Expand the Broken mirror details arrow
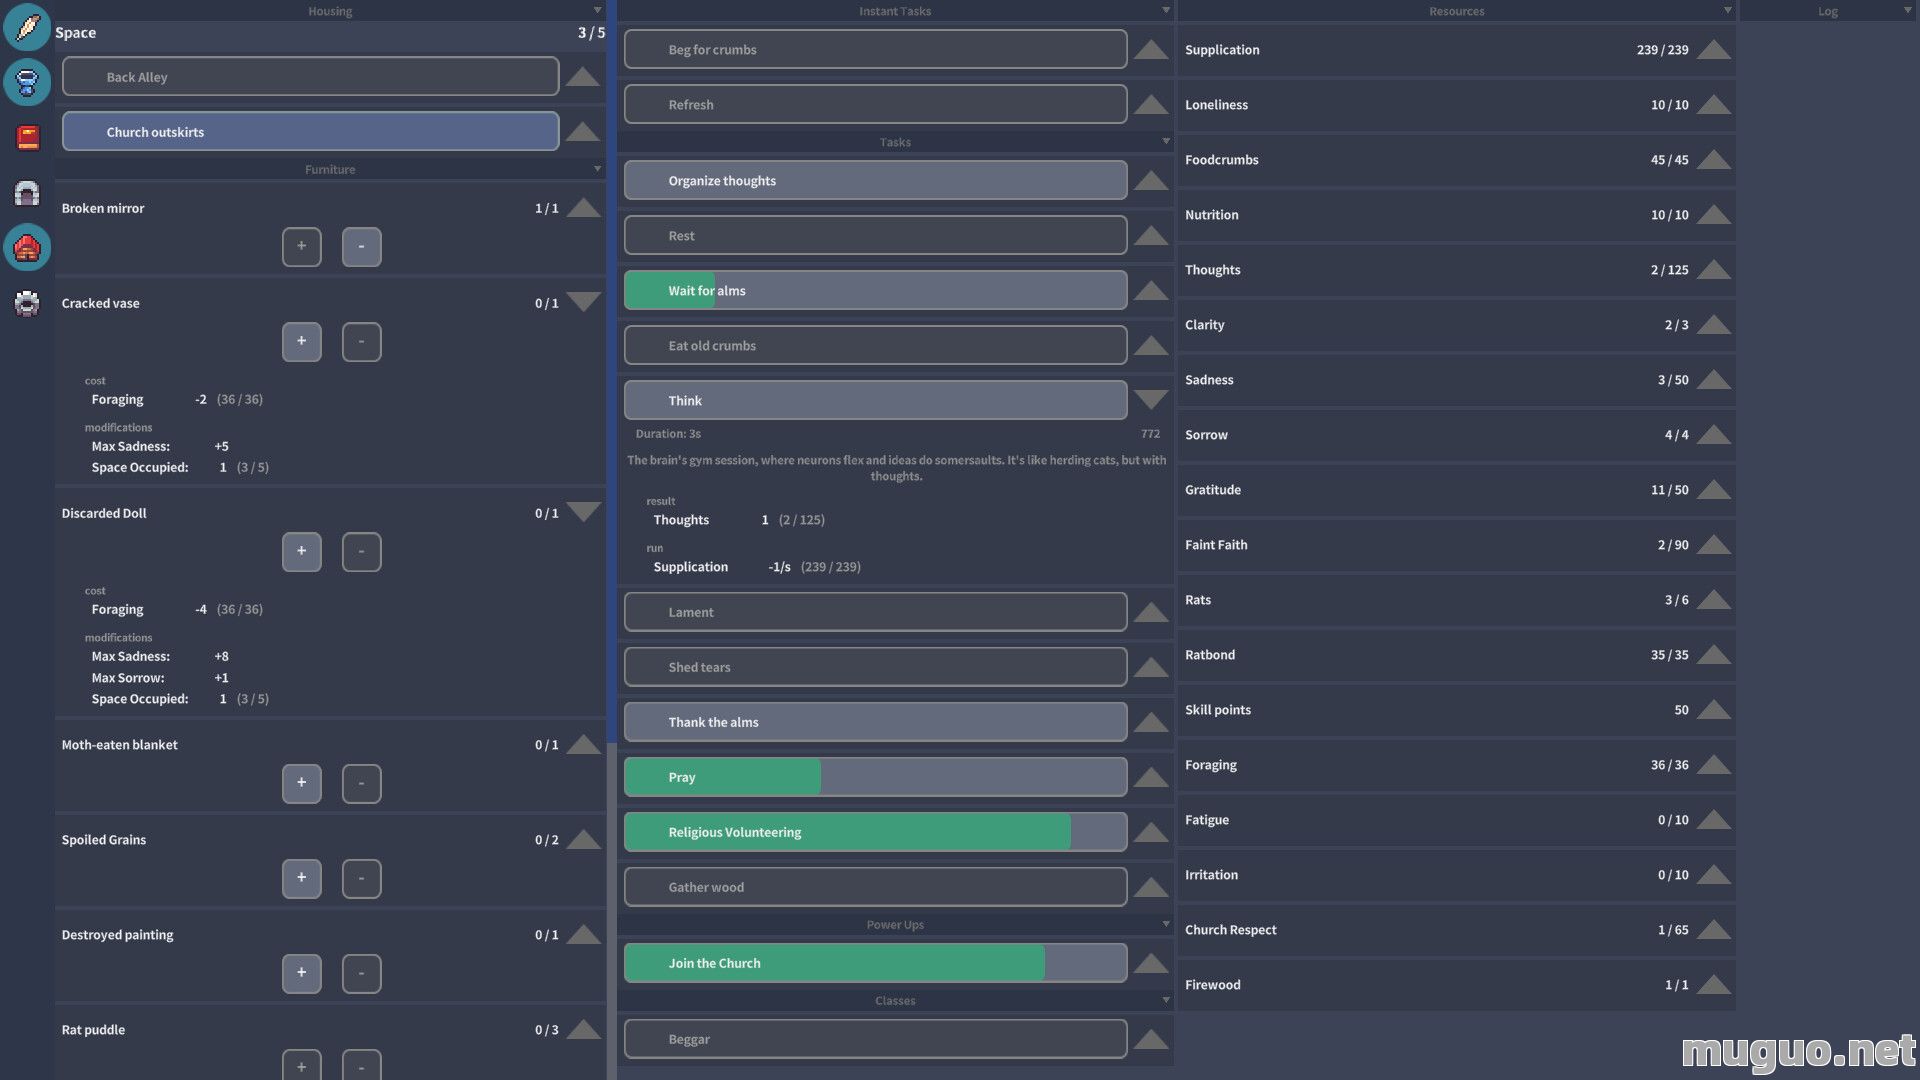1920x1080 pixels. [x=583, y=208]
